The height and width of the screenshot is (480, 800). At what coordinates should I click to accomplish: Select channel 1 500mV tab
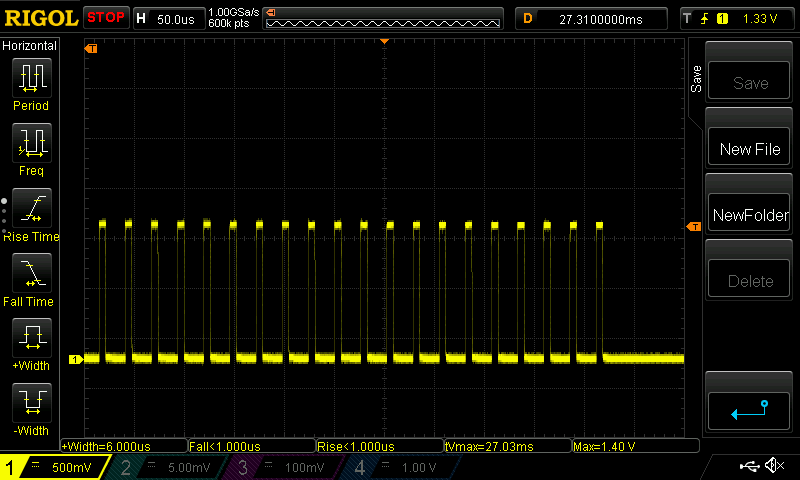(54, 467)
